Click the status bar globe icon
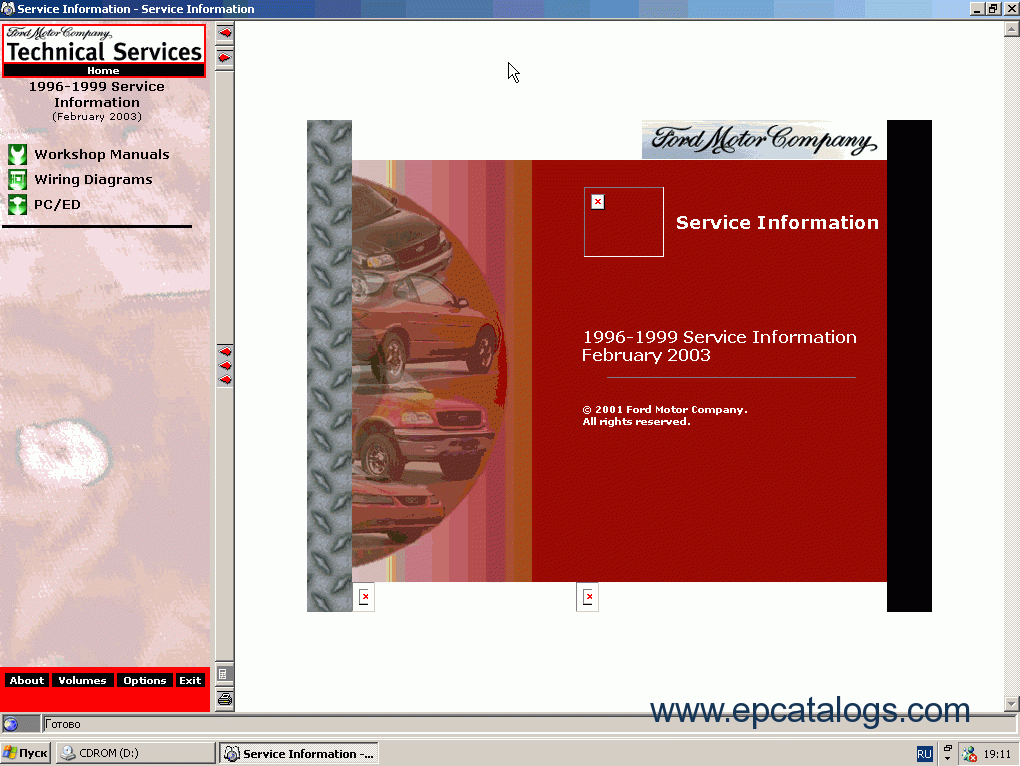The width and height of the screenshot is (1020, 766). (10, 724)
